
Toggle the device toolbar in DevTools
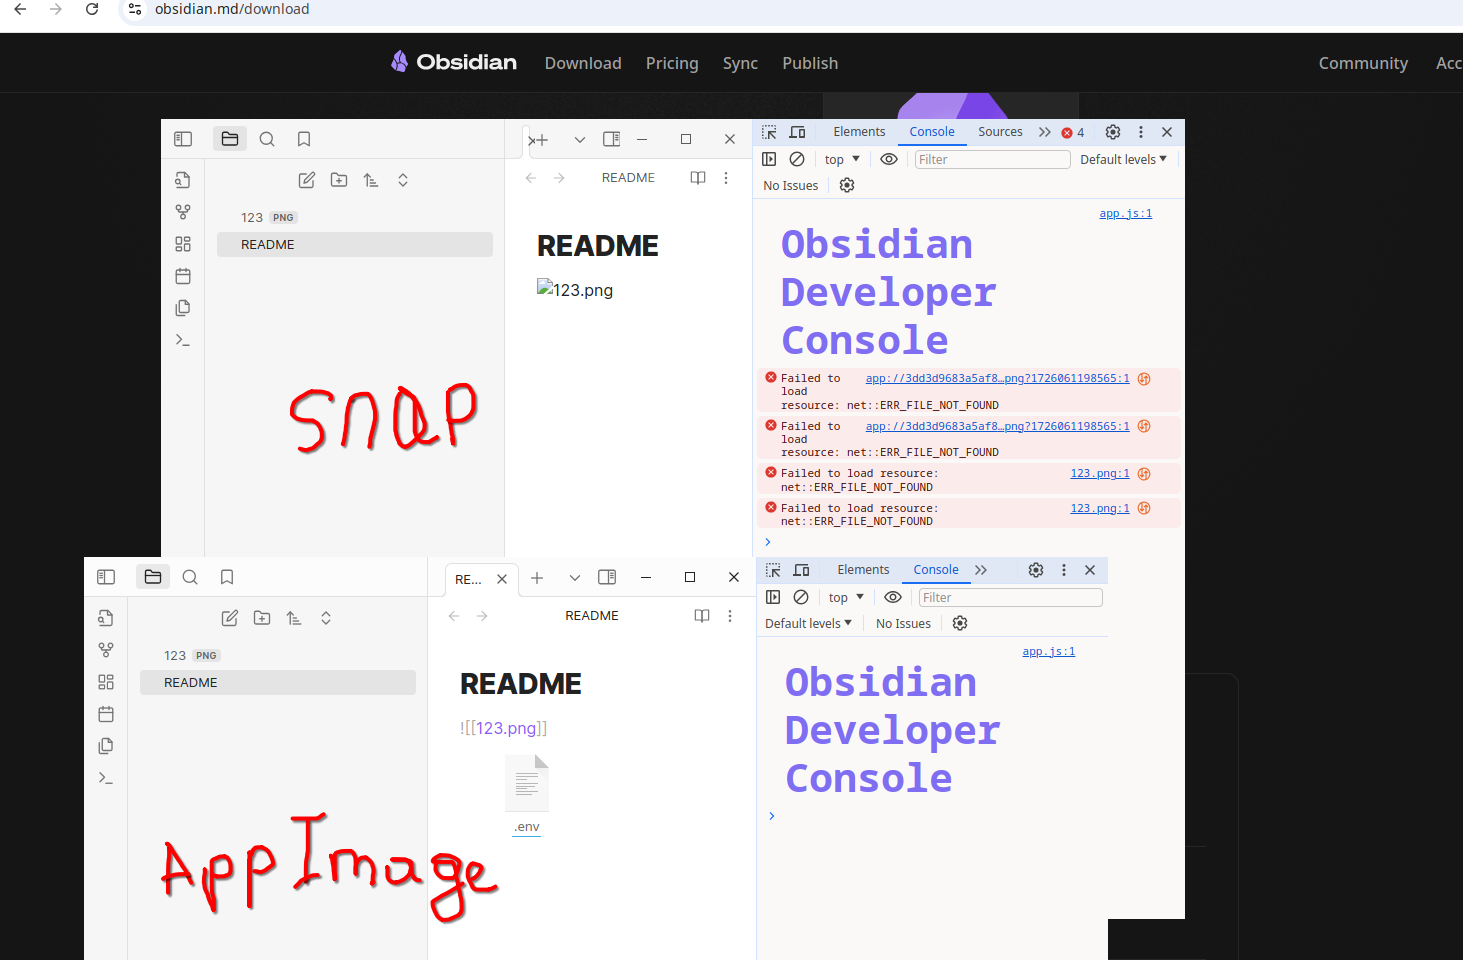tap(797, 131)
